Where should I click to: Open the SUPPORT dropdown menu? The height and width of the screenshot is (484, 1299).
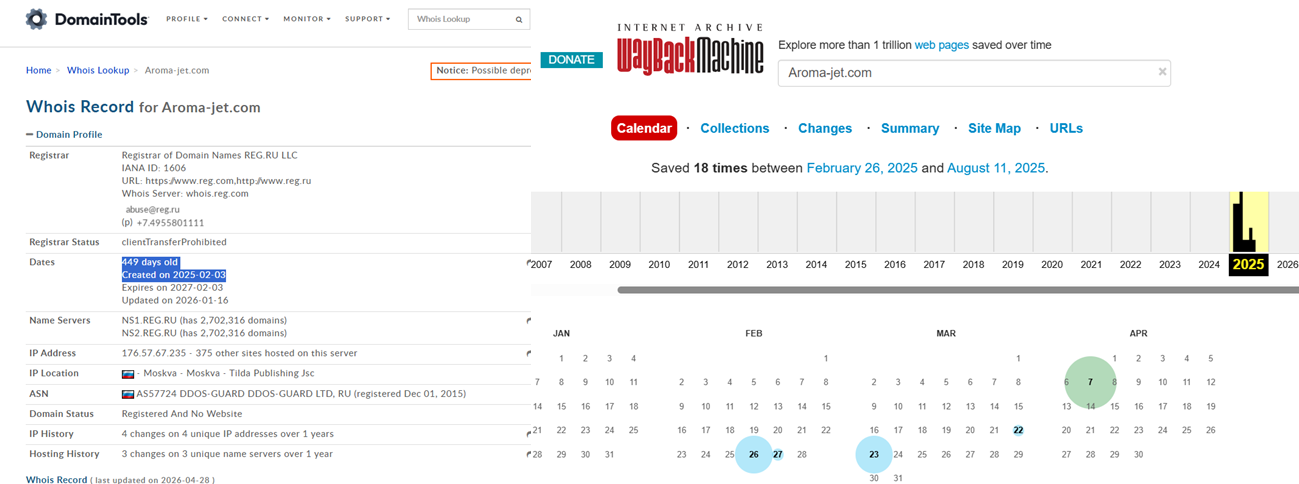(x=368, y=19)
